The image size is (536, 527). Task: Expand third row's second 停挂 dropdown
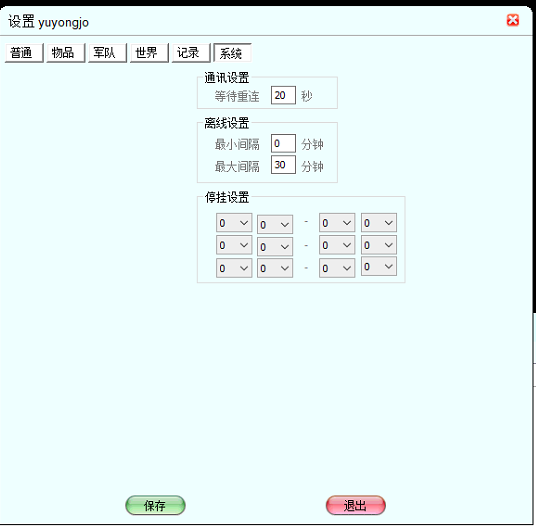click(275, 268)
